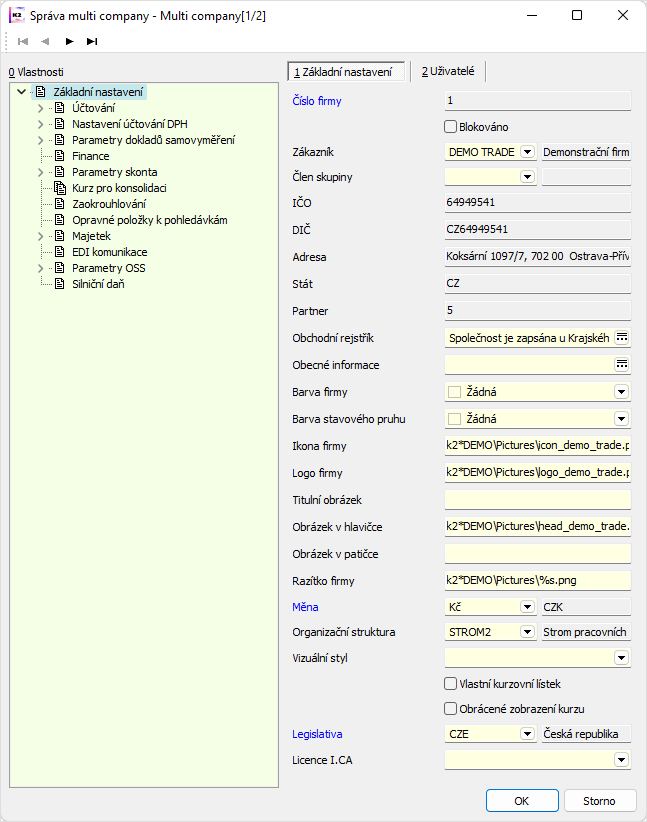Click document icon beside Opravné položky k pohledávkám
Screen dimensions: 647x822
tap(60, 220)
